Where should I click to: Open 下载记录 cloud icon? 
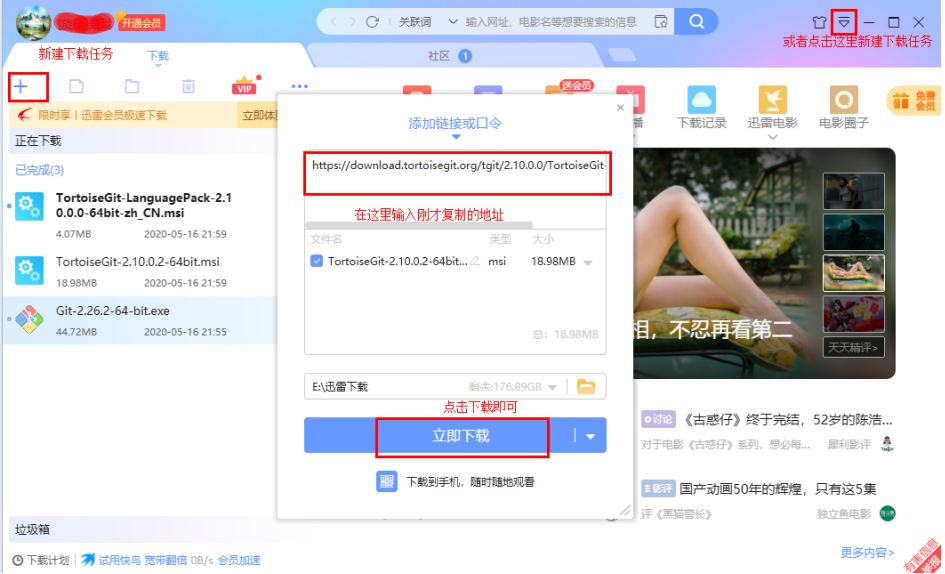[702, 100]
